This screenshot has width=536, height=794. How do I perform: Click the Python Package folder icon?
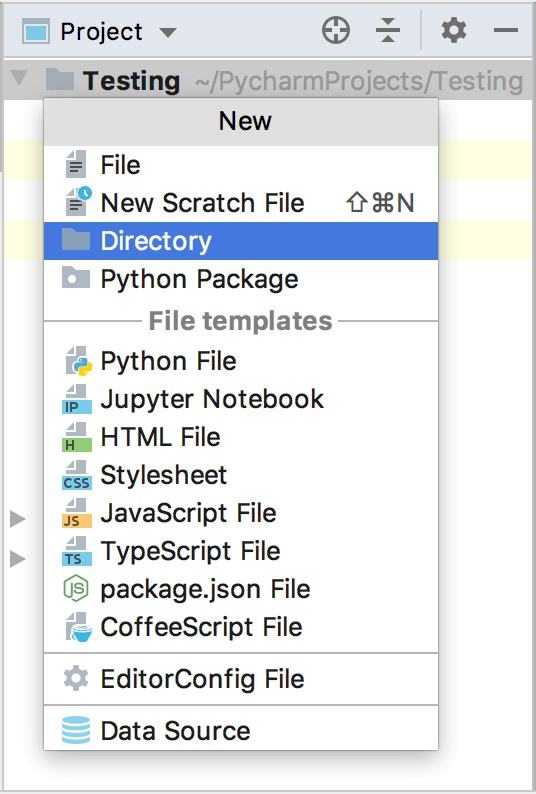pyautogui.click(x=76, y=277)
